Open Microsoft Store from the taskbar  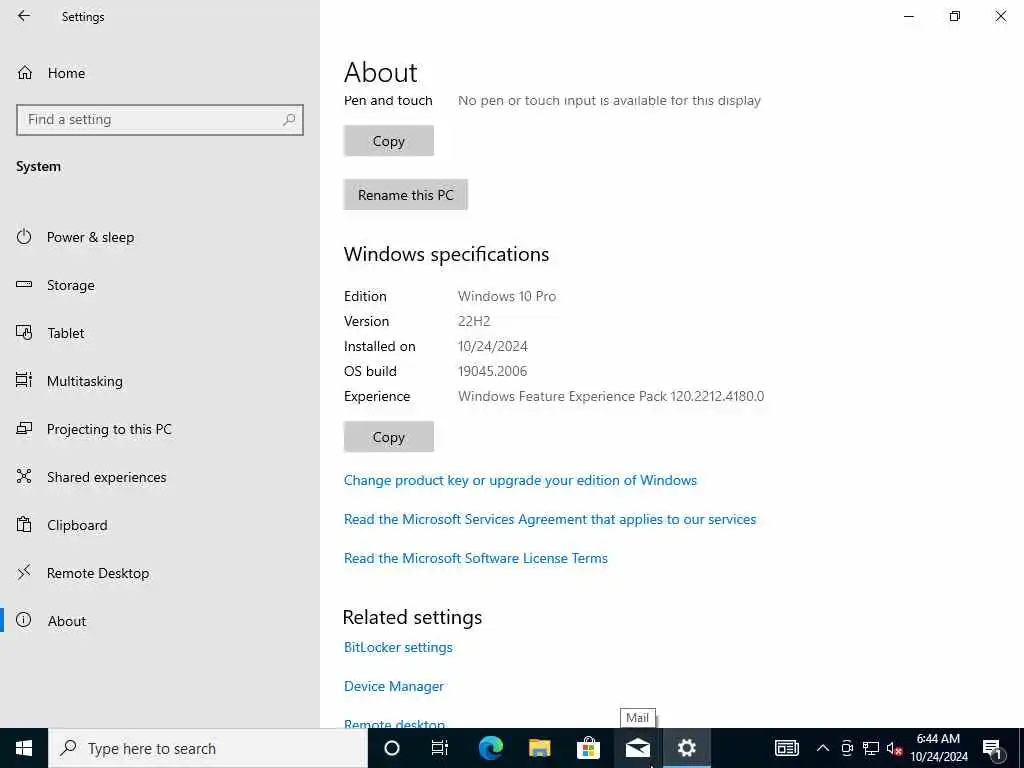pyautogui.click(x=588, y=748)
